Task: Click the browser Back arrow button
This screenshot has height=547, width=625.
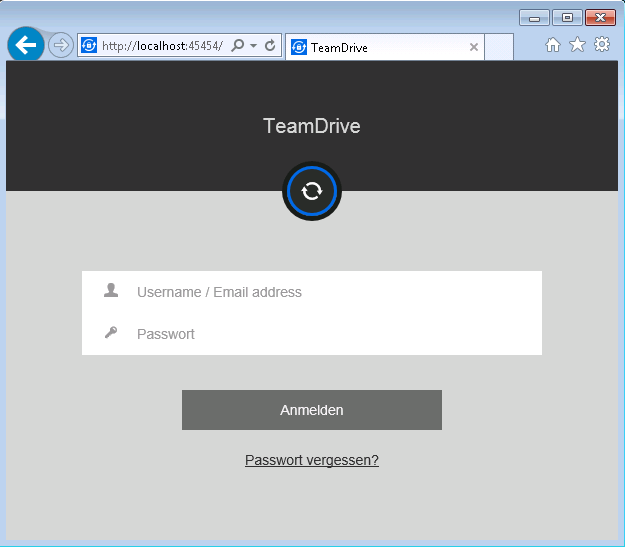Action: pyautogui.click(x=26, y=44)
